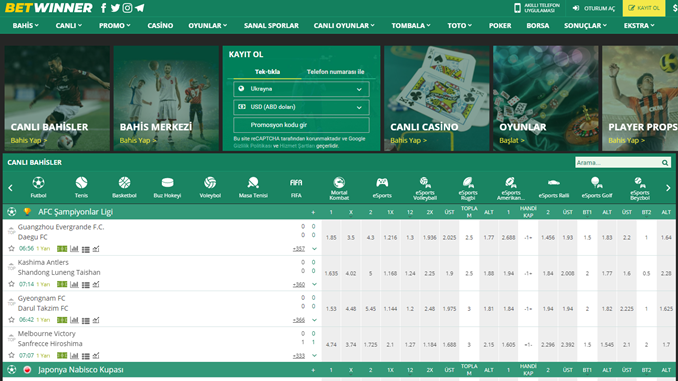The image size is (678, 381).
Task: Open the BAHİS dropdown menu
Action: [26, 26]
